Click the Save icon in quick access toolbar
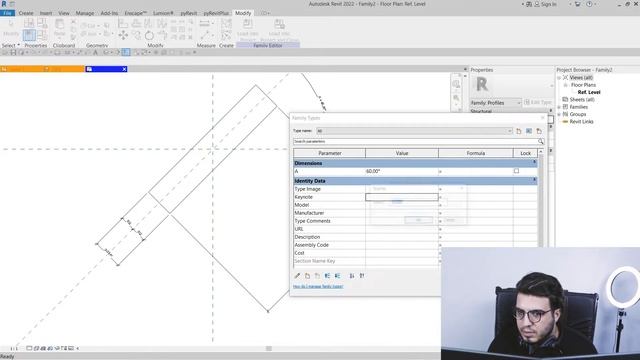The image size is (640, 360). [x=13, y=53]
